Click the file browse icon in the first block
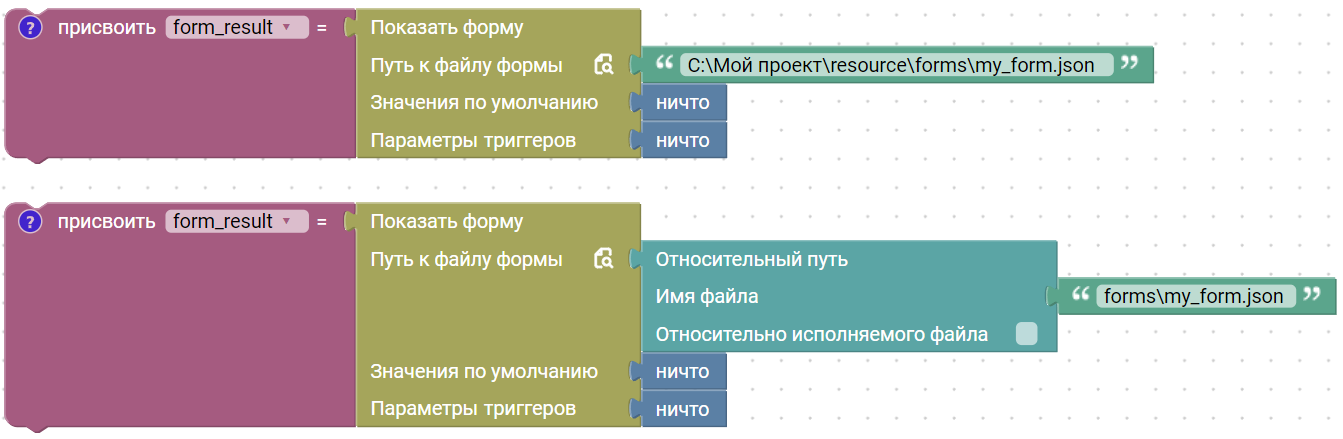 (603, 66)
